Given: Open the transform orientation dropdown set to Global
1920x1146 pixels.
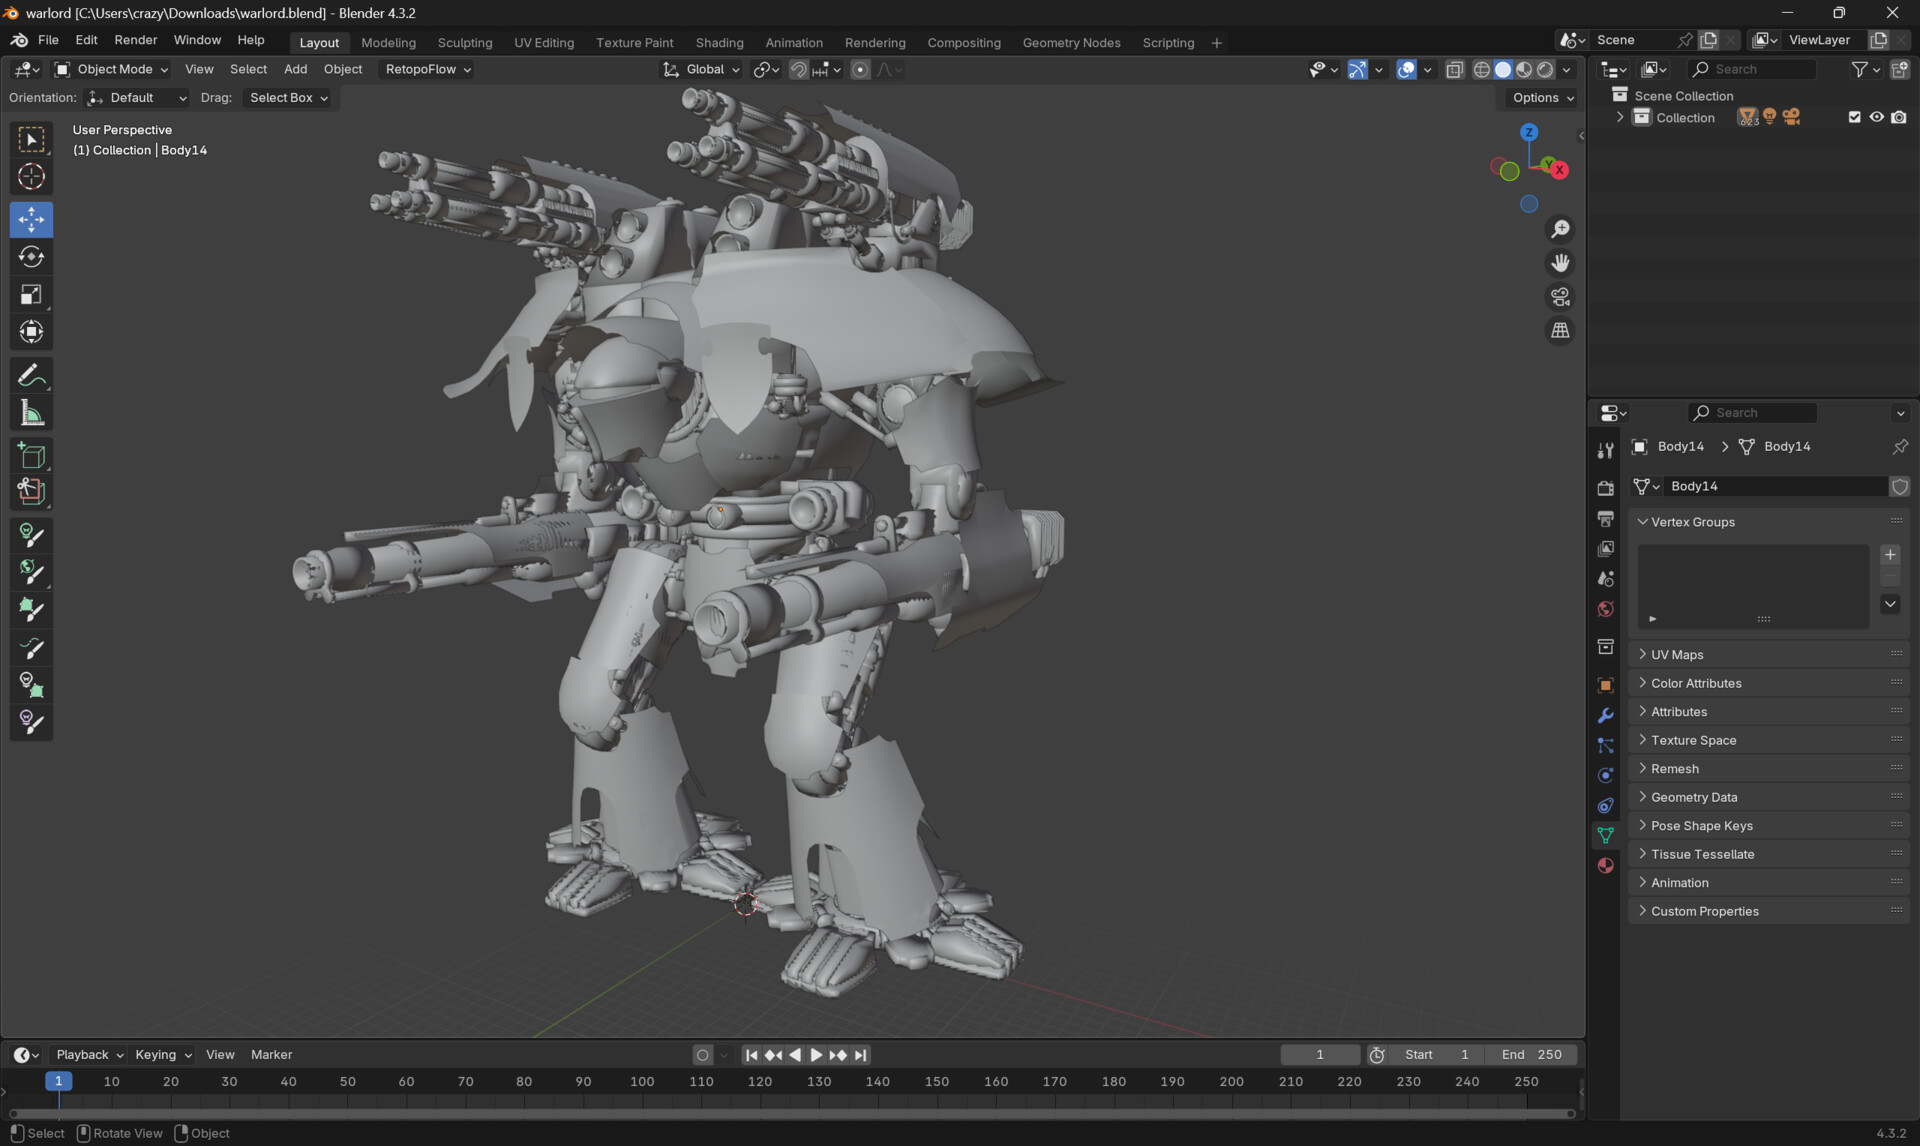Looking at the screenshot, I should [700, 69].
